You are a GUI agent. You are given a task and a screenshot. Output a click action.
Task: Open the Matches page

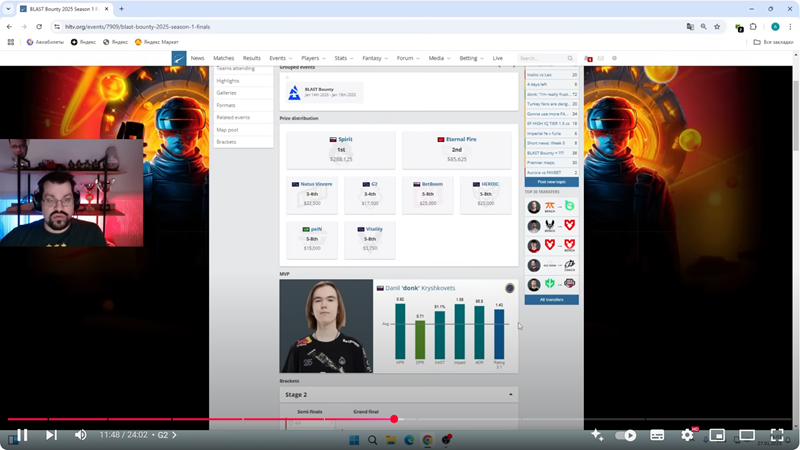(223, 58)
